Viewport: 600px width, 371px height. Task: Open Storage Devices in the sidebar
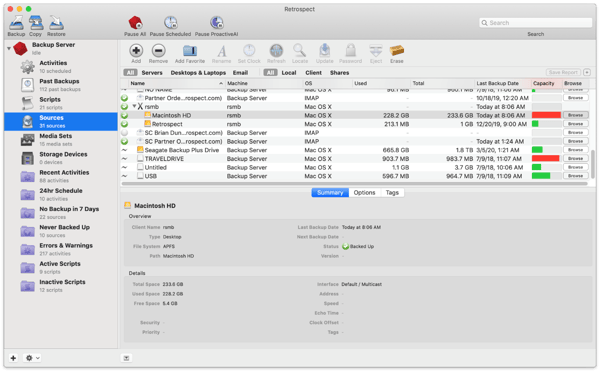click(x=61, y=158)
